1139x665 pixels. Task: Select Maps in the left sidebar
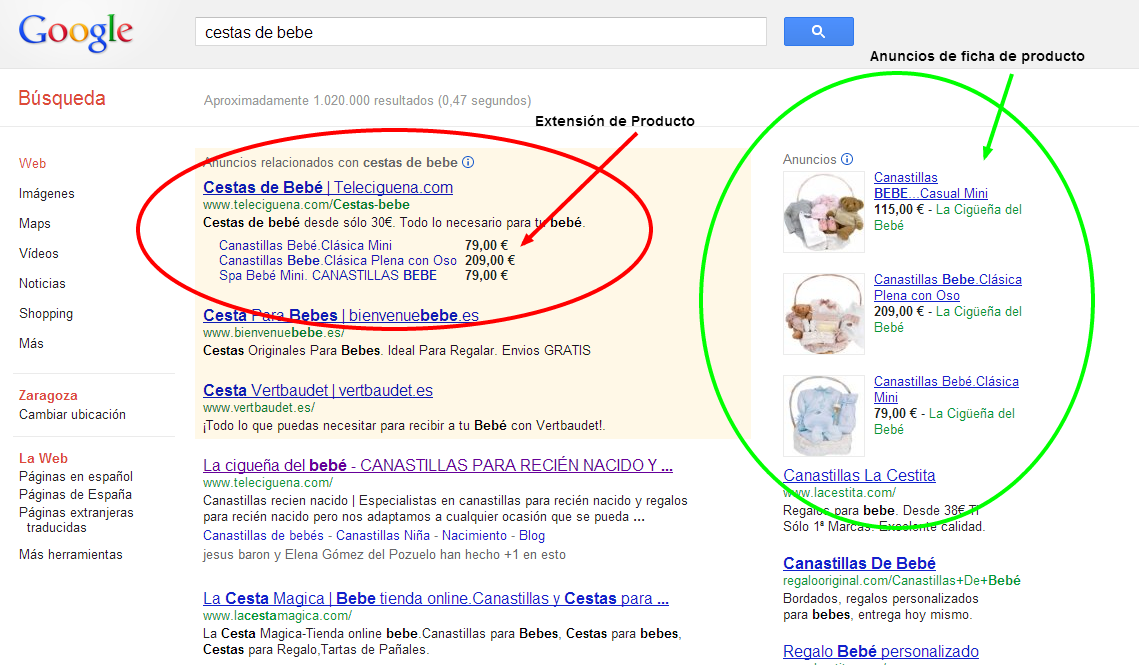click(35, 223)
